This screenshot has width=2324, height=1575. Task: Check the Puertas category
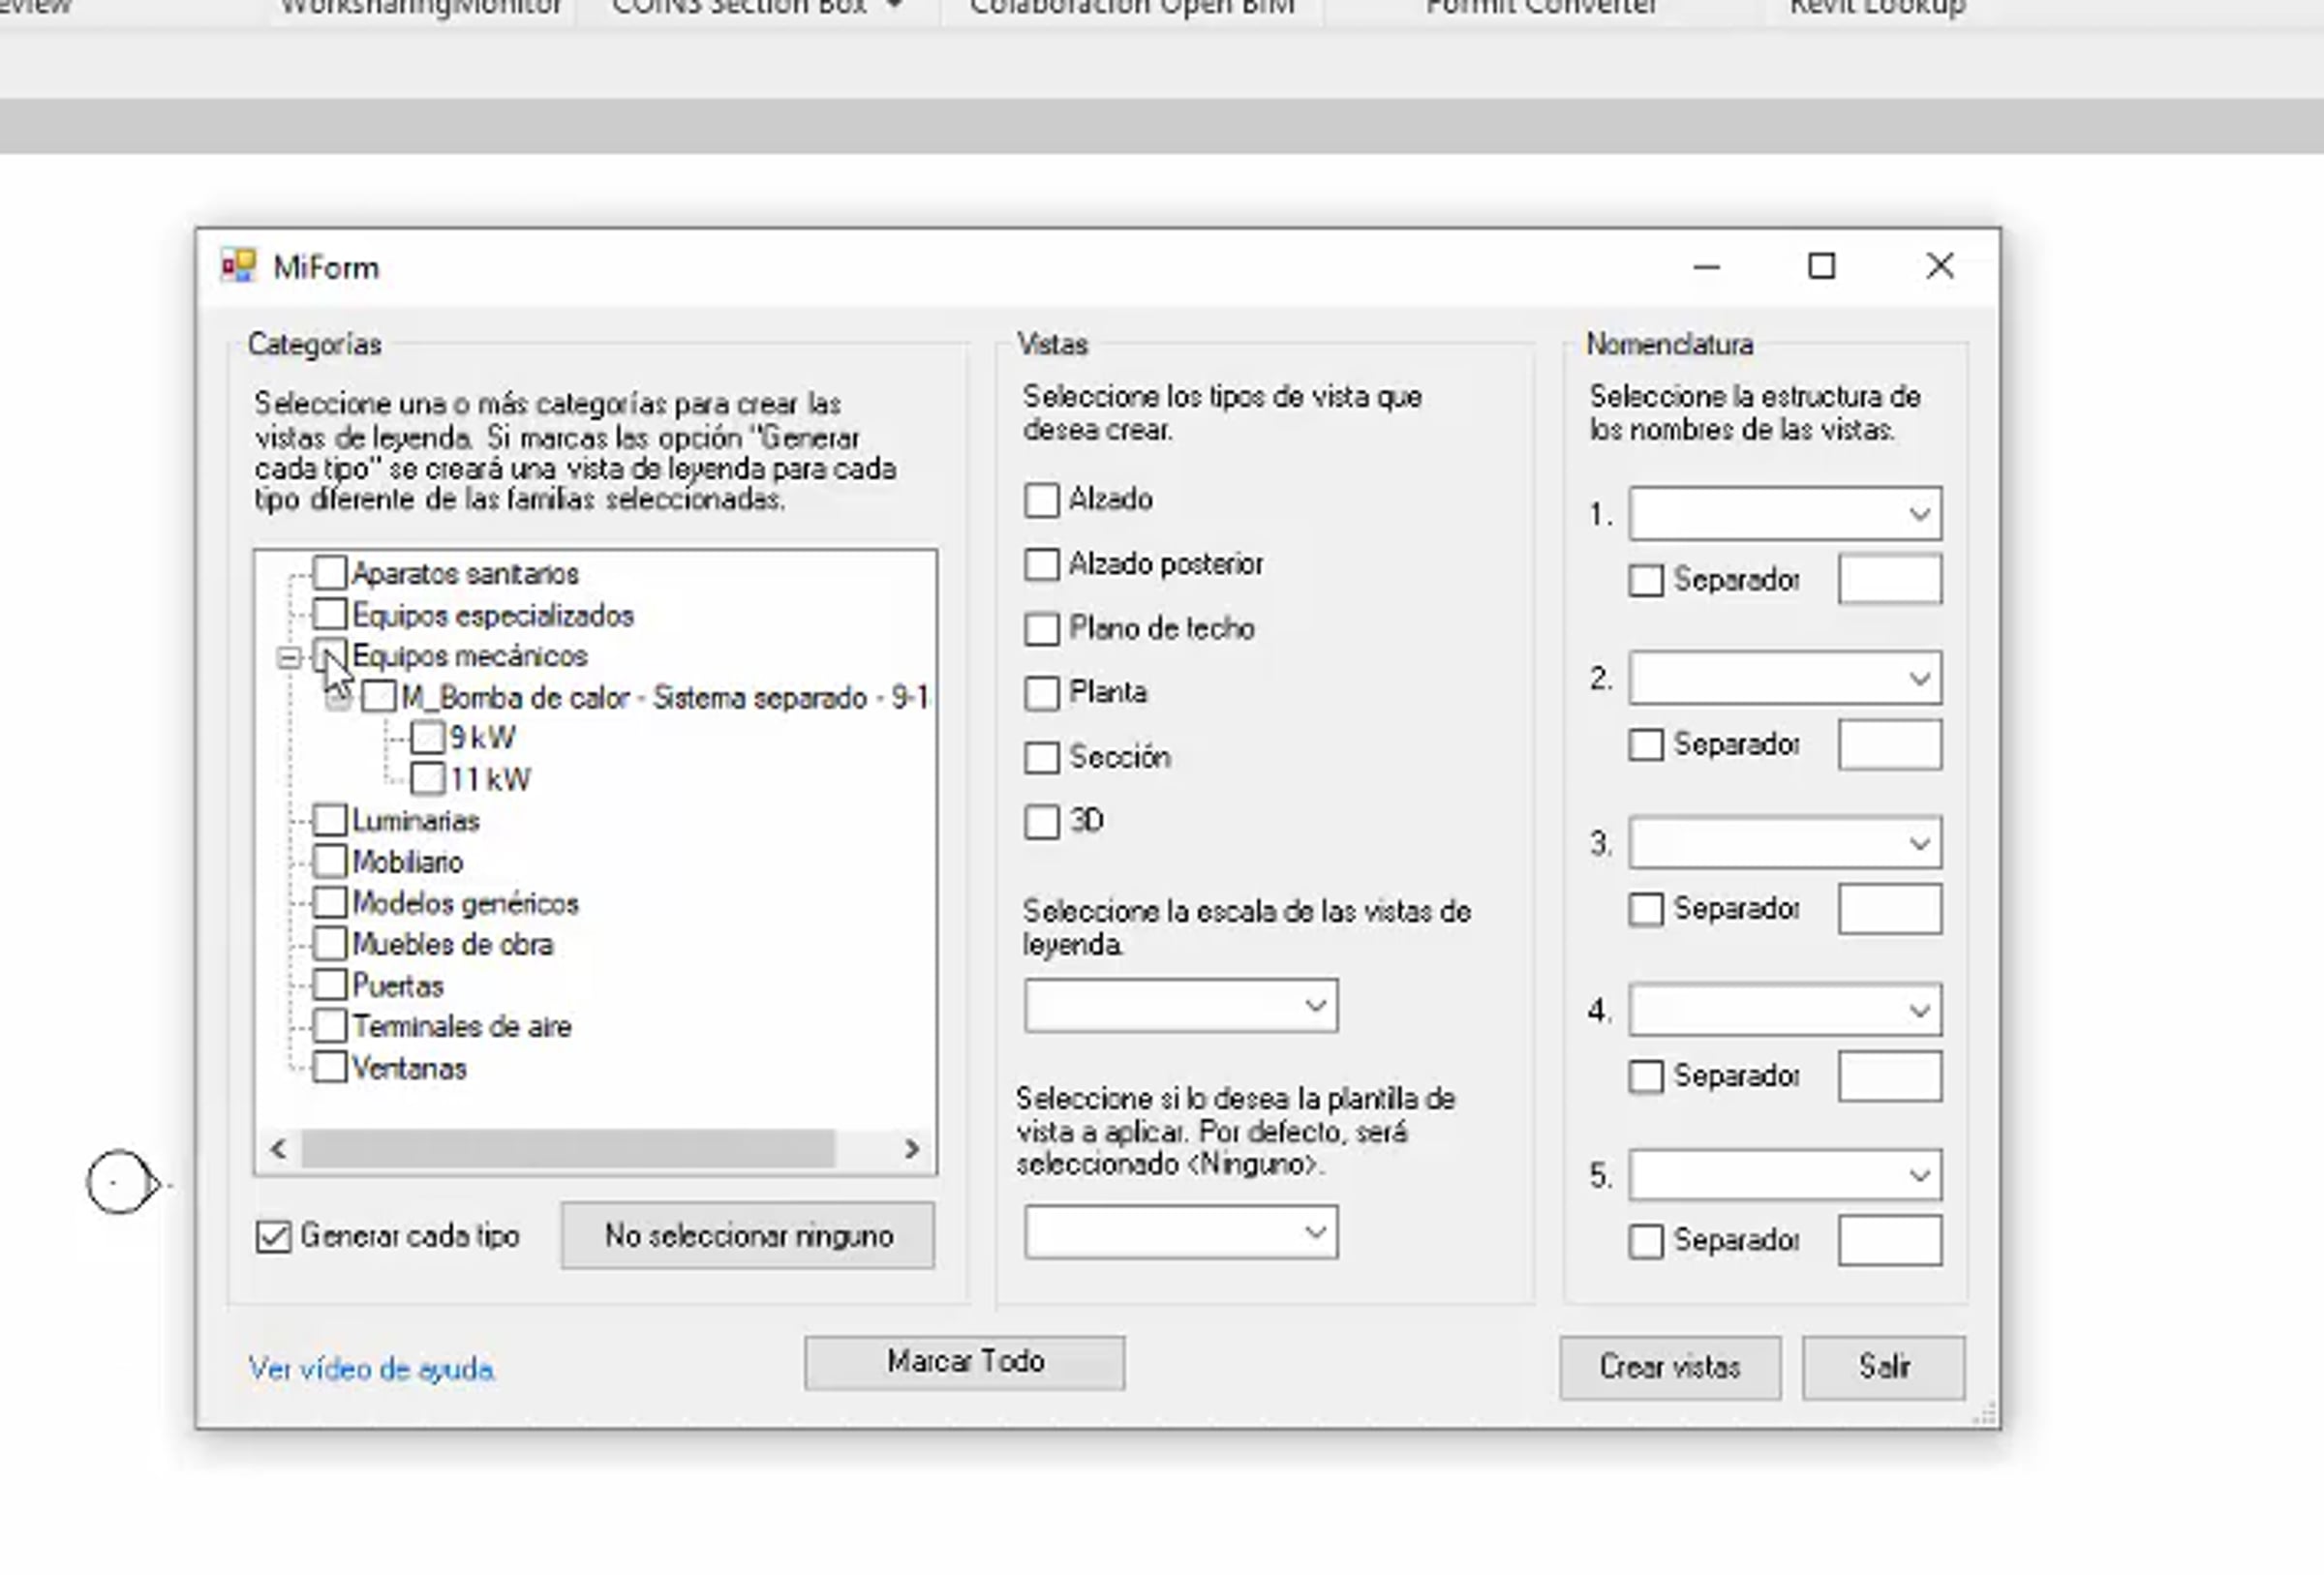pos(330,985)
